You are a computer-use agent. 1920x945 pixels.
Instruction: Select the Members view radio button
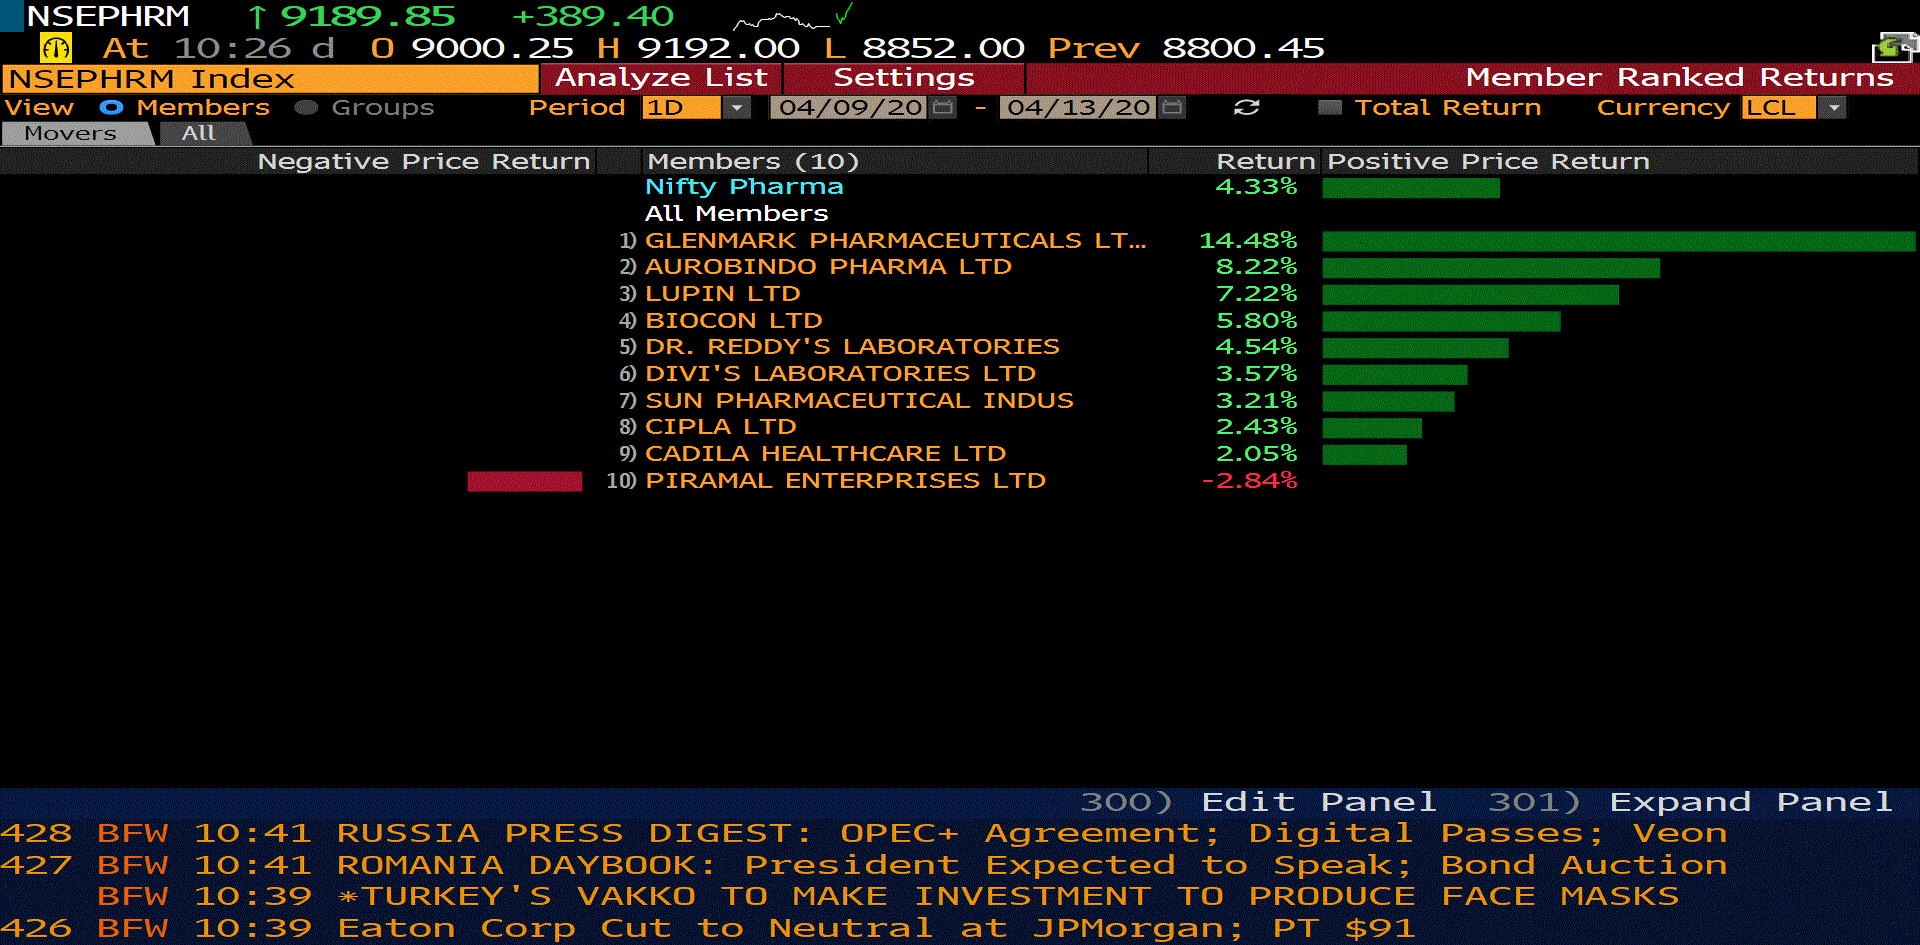(x=111, y=108)
